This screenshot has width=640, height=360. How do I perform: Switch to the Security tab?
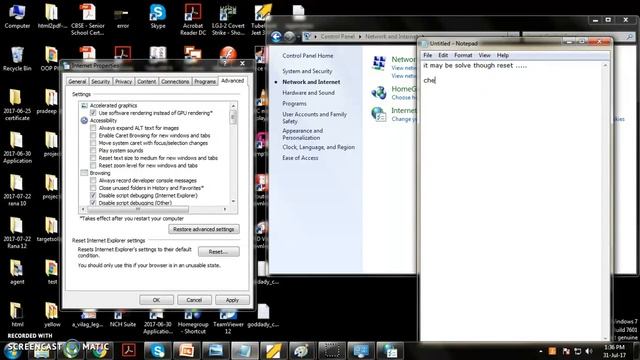[x=100, y=82]
